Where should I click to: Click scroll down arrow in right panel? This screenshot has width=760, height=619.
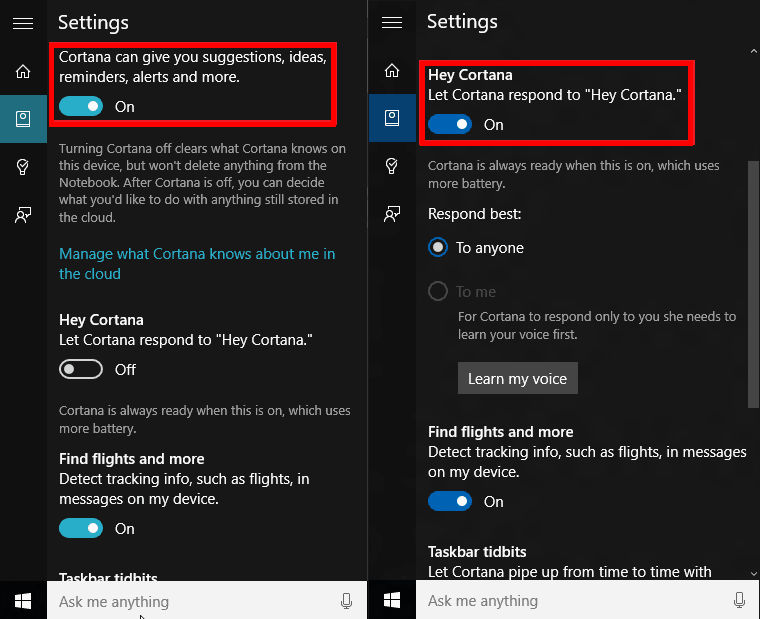coord(754,573)
